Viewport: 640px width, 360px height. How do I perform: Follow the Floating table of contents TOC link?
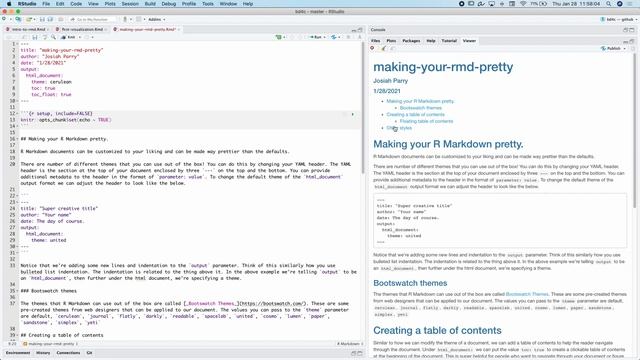426,121
